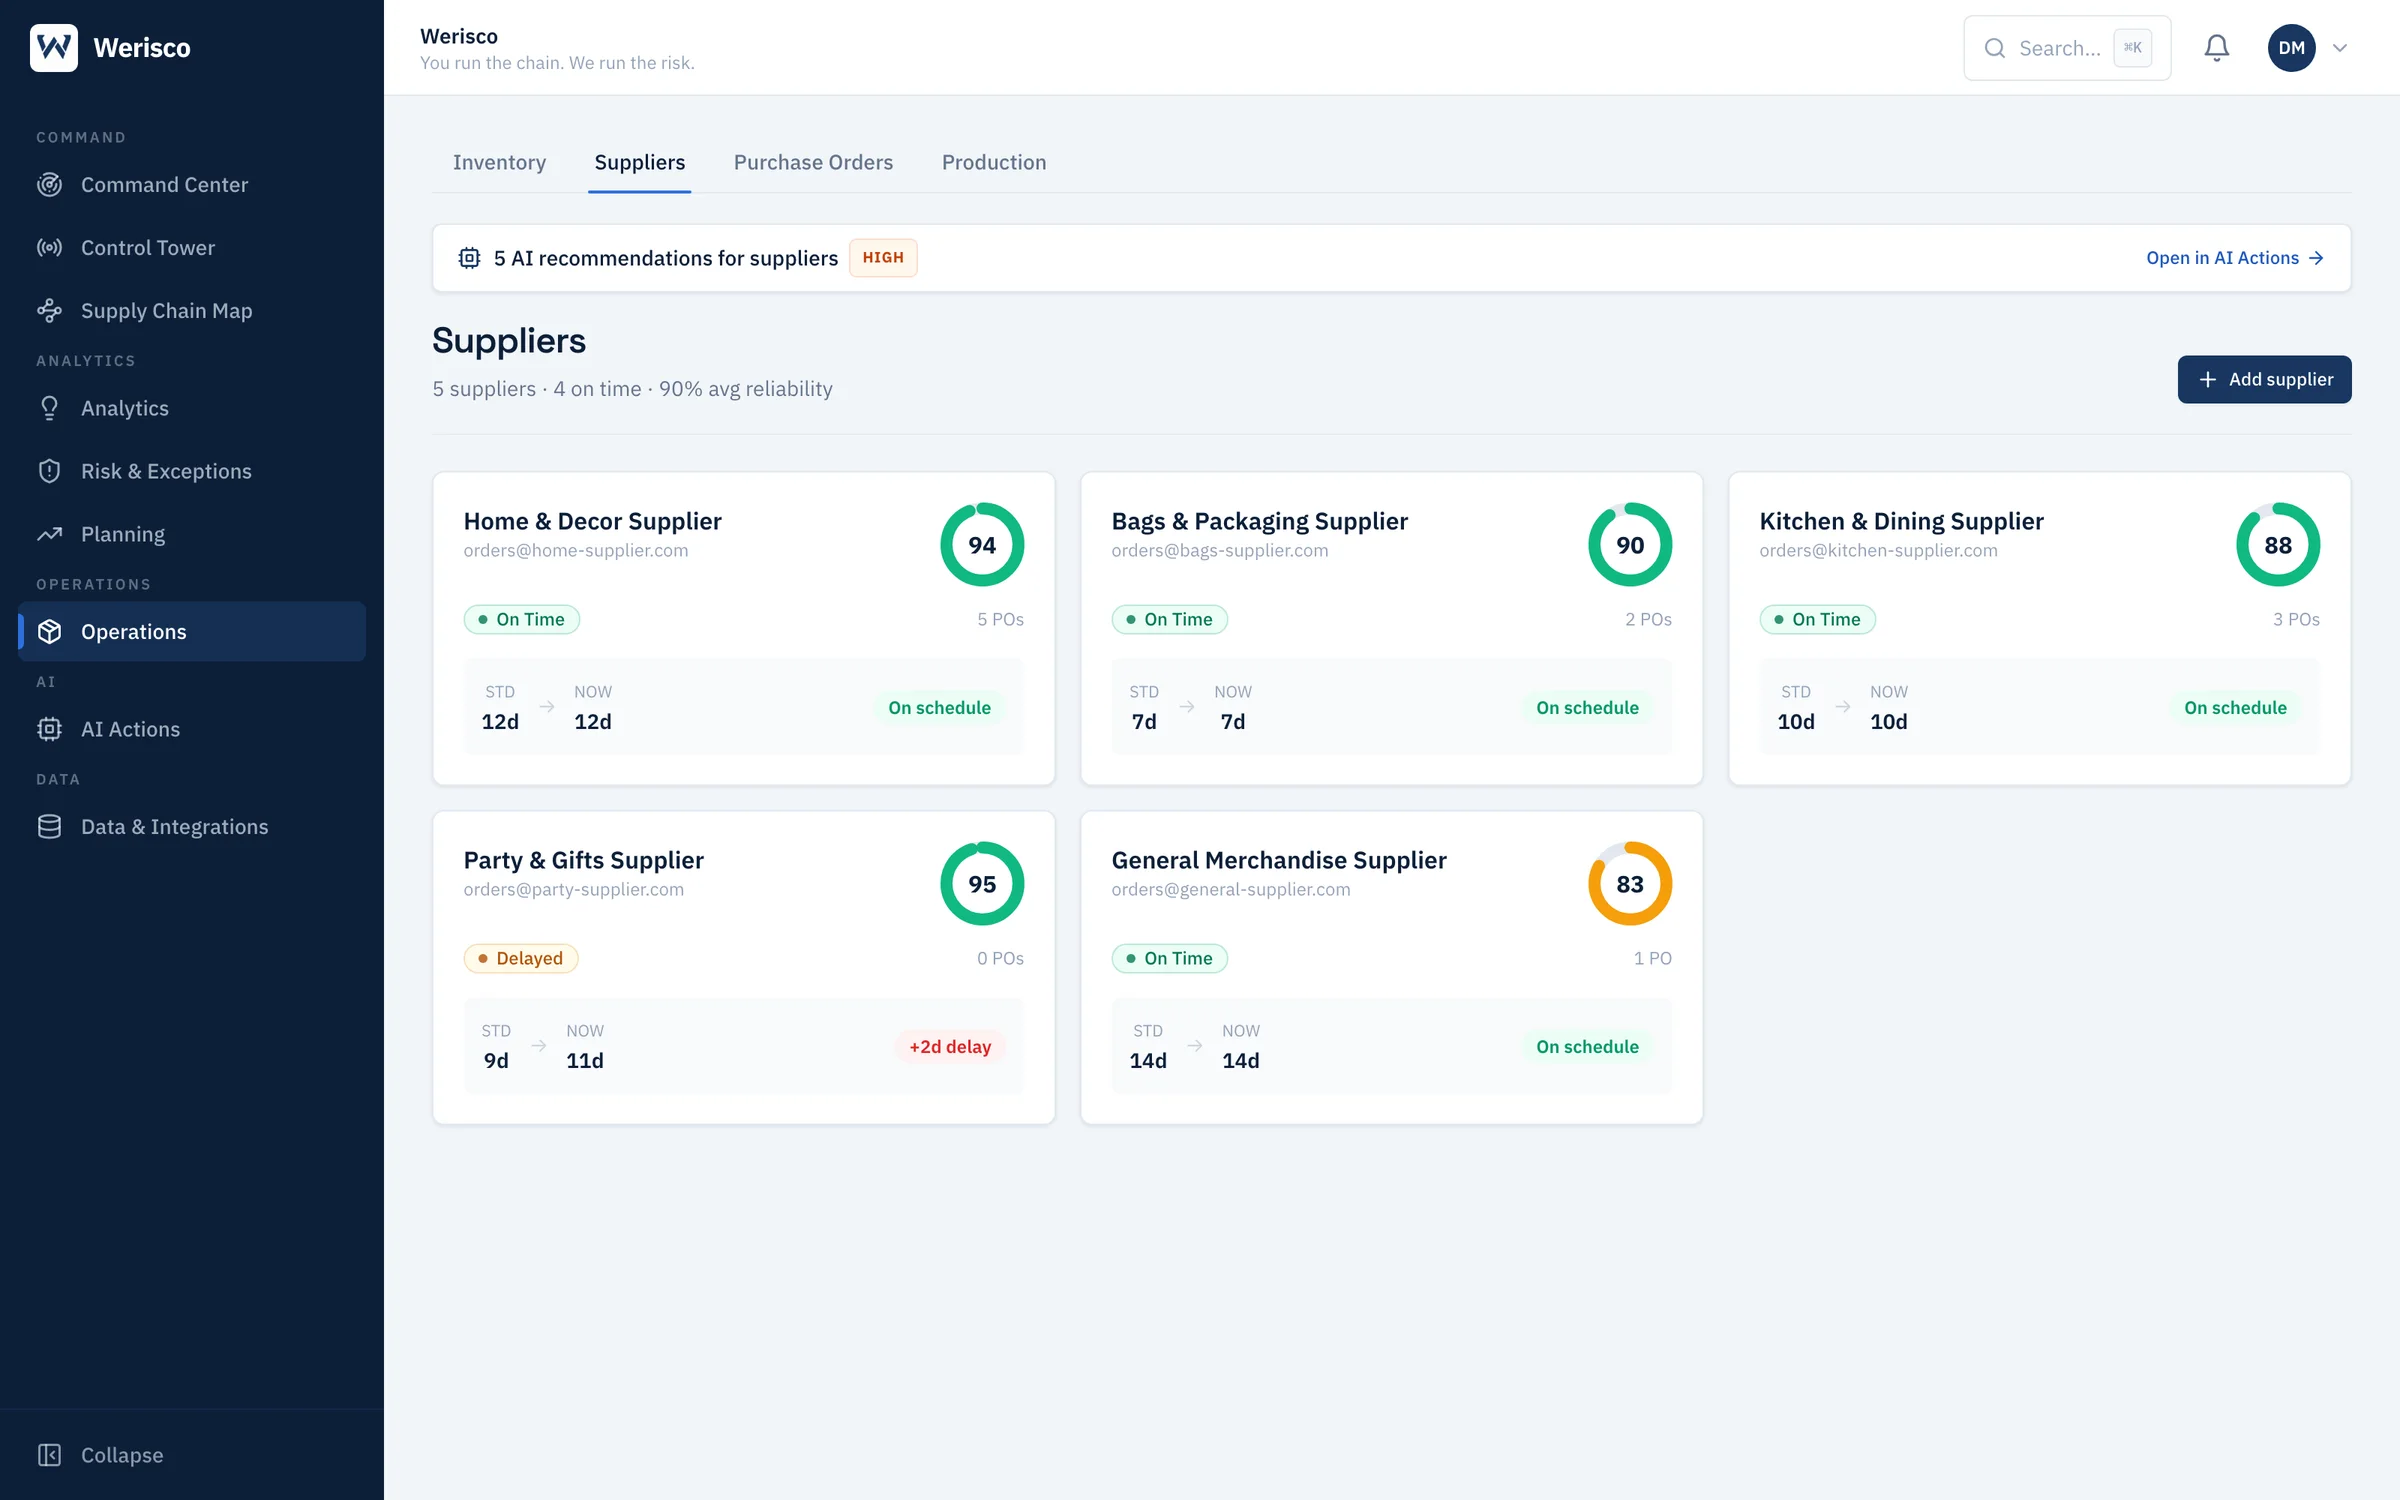Click the search magnifier icon
Image resolution: width=2400 pixels, height=1500 pixels.
[1994, 48]
